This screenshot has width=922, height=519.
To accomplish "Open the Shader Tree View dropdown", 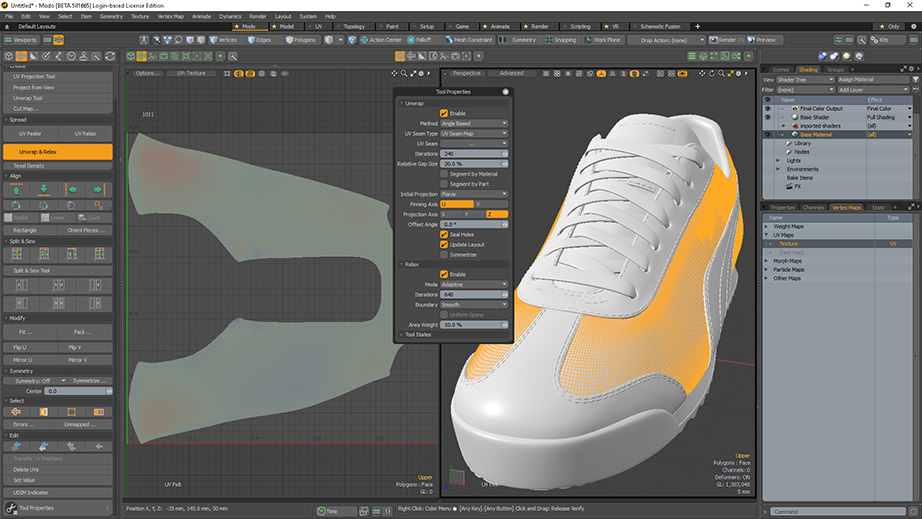I will click(x=805, y=79).
